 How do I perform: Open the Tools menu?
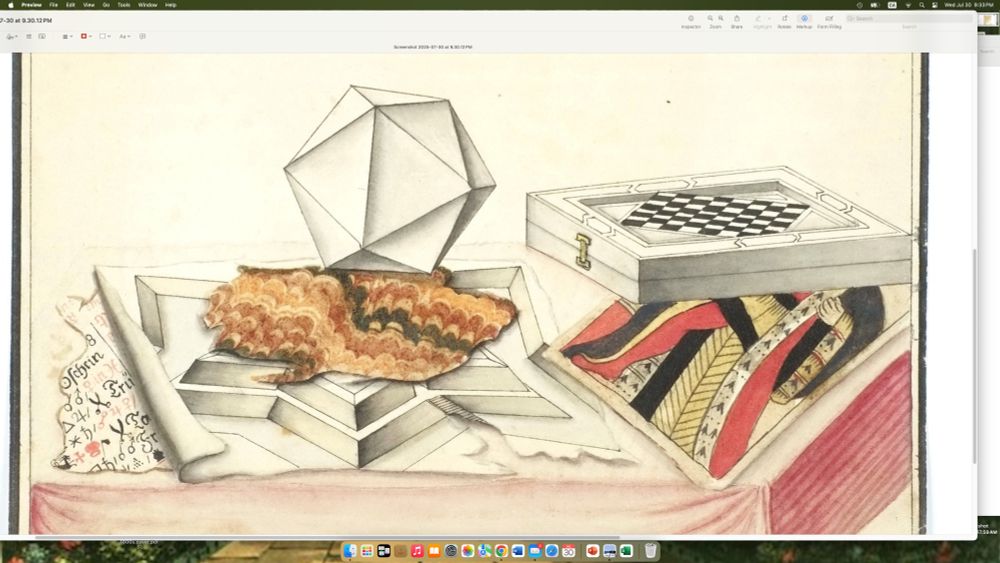[124, 4]
